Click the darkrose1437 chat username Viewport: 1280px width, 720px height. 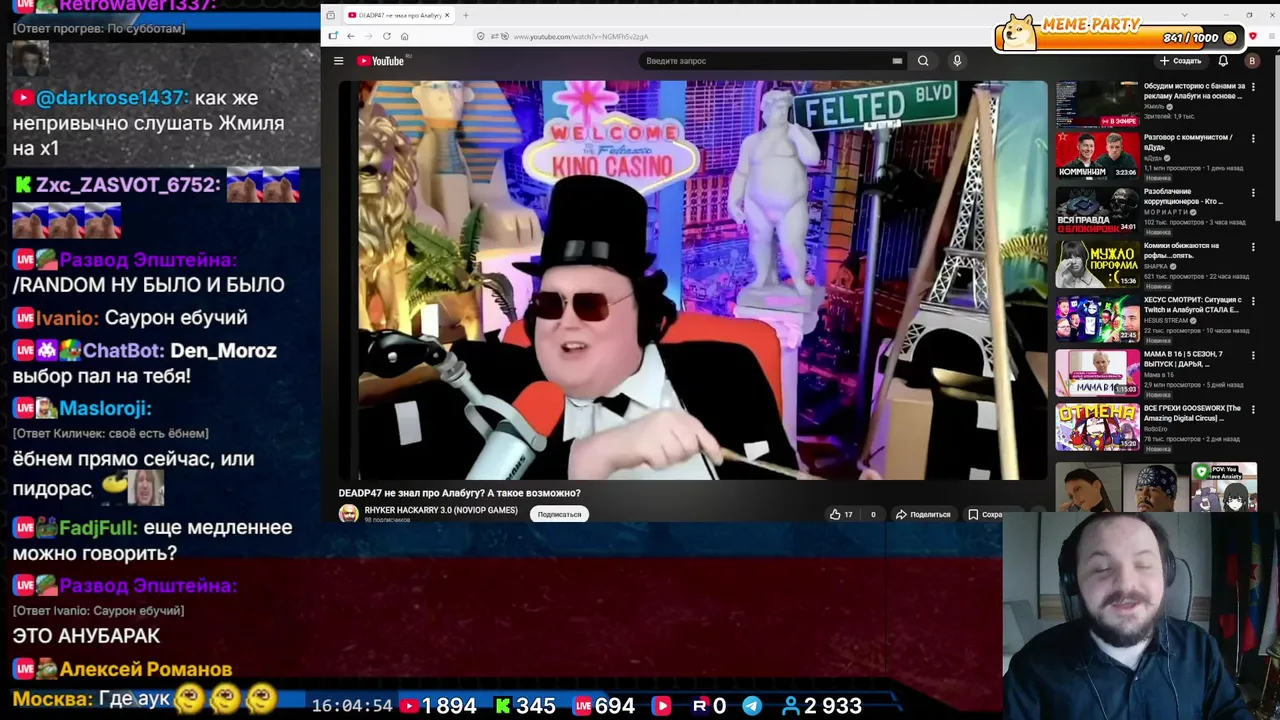[x=112, y=98]
